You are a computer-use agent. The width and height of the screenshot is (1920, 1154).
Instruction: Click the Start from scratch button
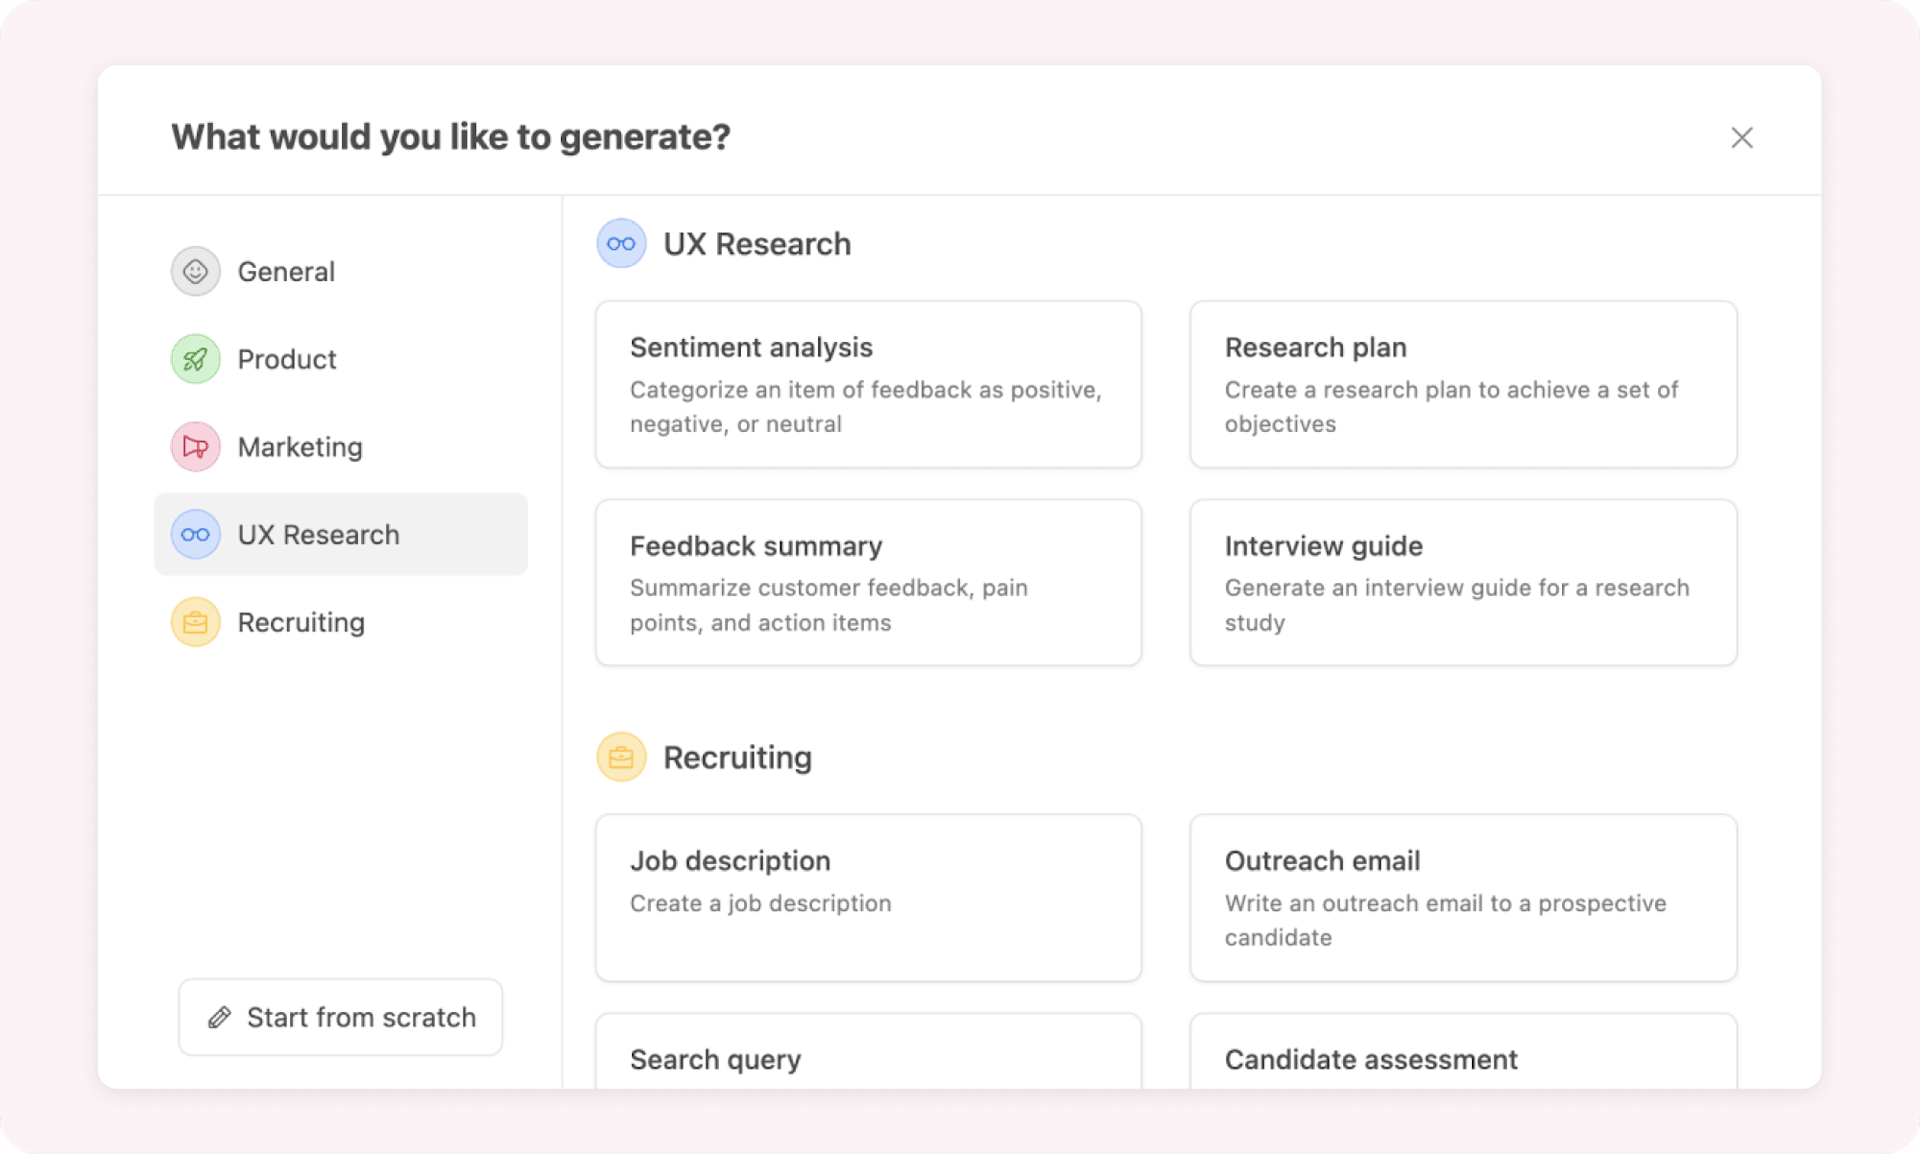(x=340, y=1017)
